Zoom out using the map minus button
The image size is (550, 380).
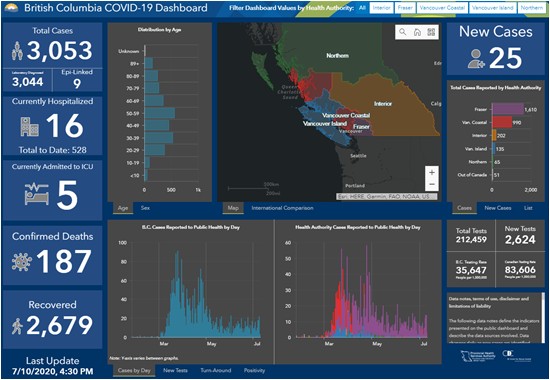432,184
